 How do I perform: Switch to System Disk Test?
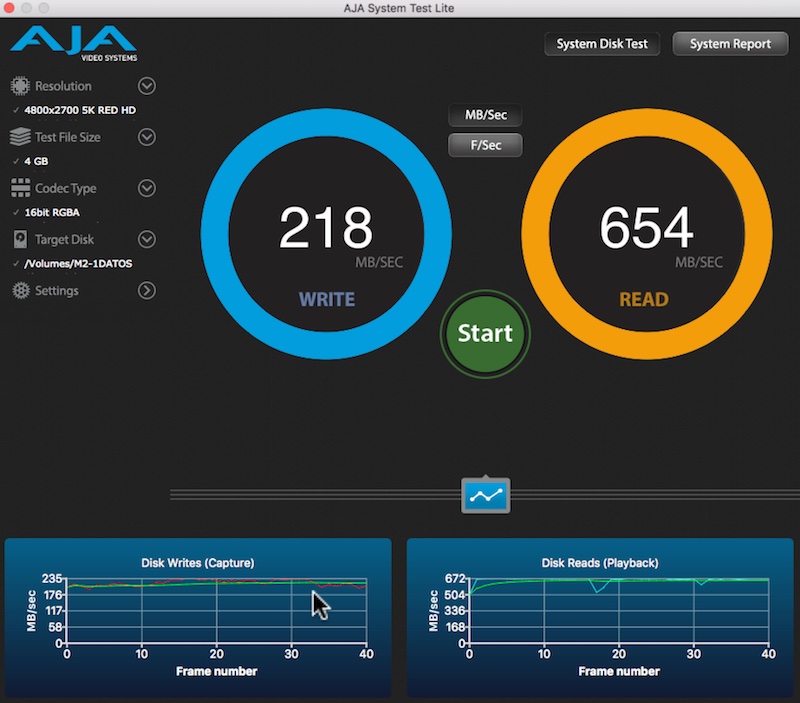pos(601,44)
